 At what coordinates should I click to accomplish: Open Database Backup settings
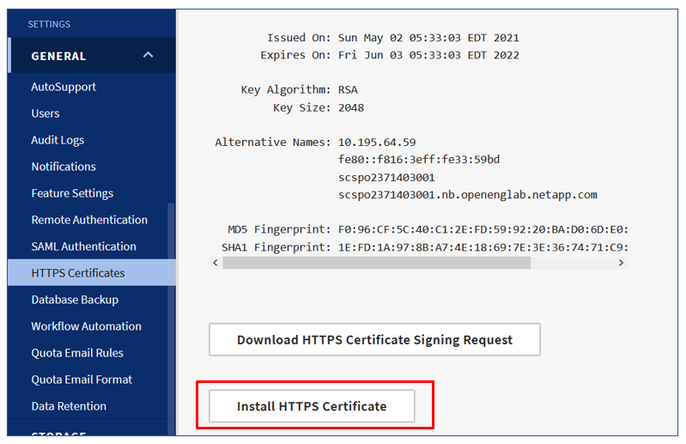click(x=75, y=300)
